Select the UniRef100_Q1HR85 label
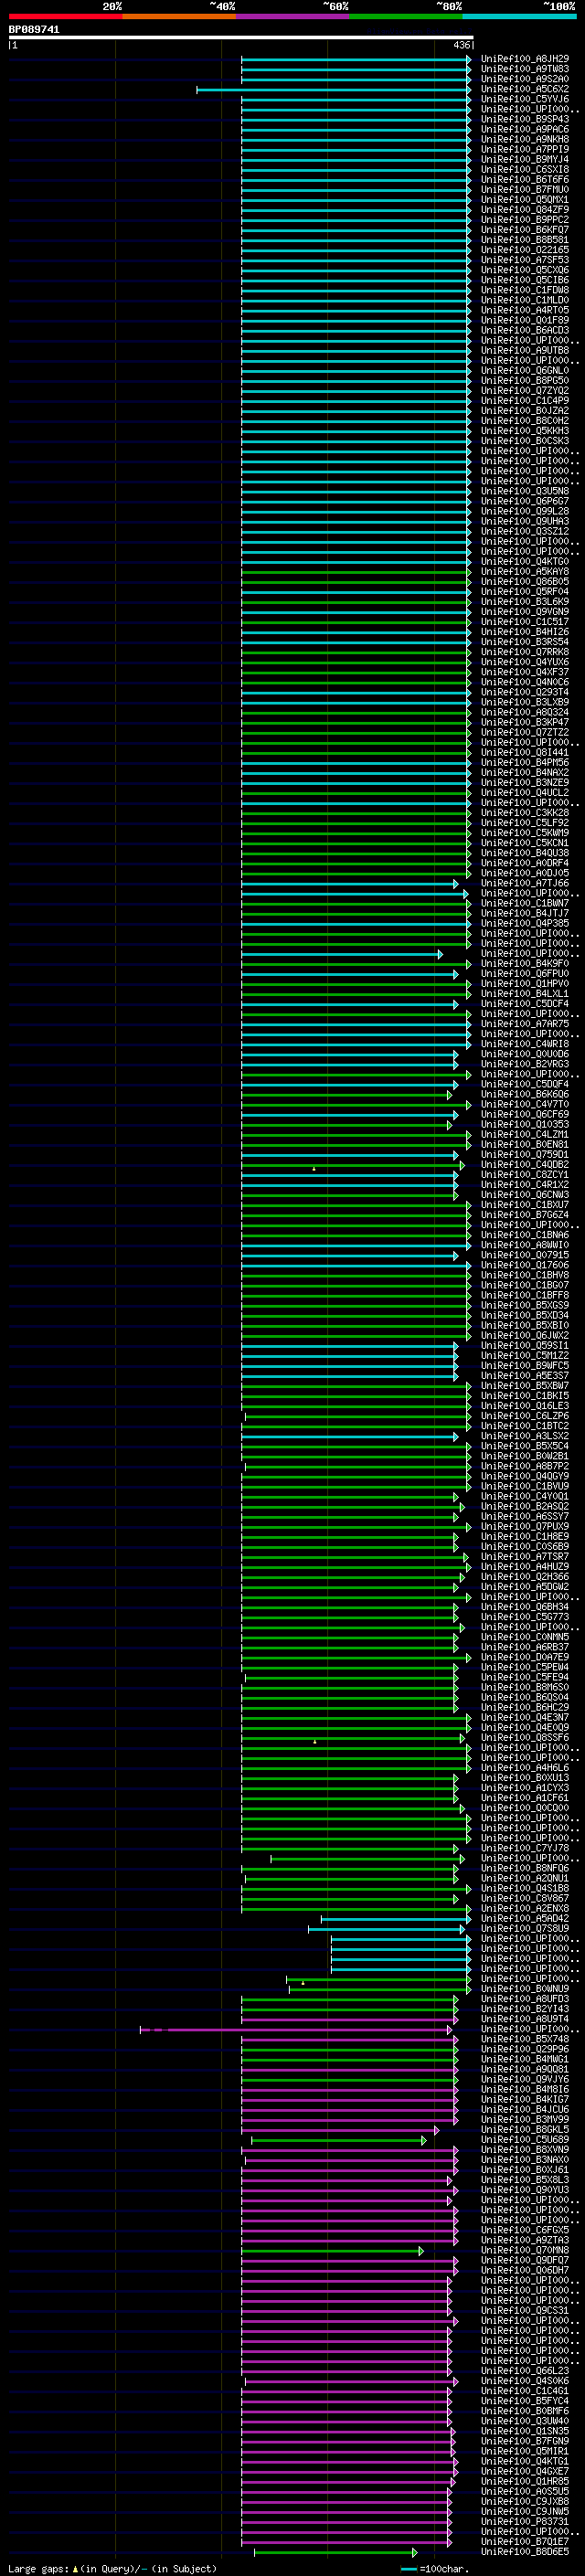Image resolution: width=585 pixels, height=2576 pixels. [x=525, y=2481]
